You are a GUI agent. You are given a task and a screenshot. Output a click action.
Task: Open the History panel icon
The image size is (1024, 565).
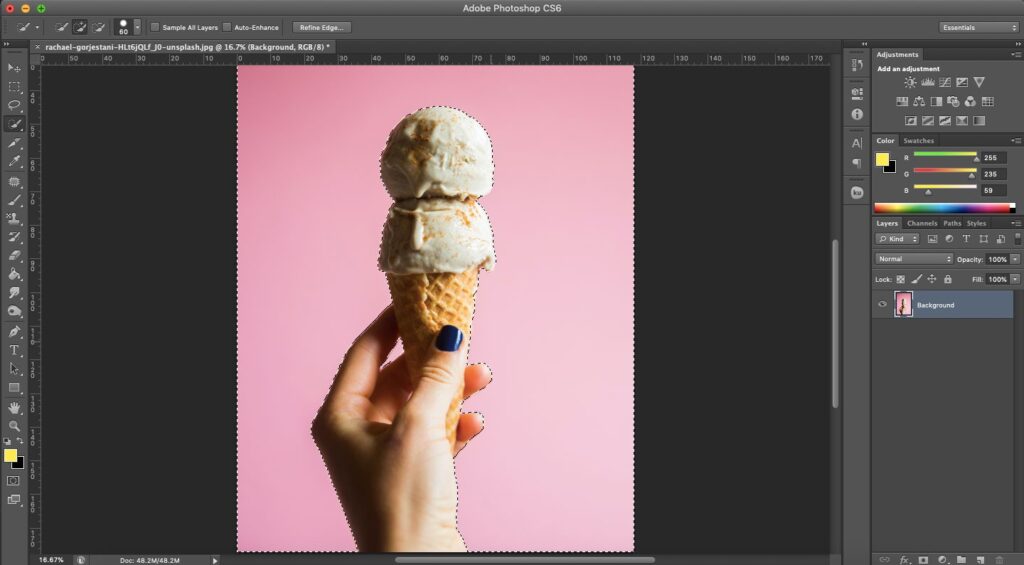pyautogui.click(x=857, y=66)
